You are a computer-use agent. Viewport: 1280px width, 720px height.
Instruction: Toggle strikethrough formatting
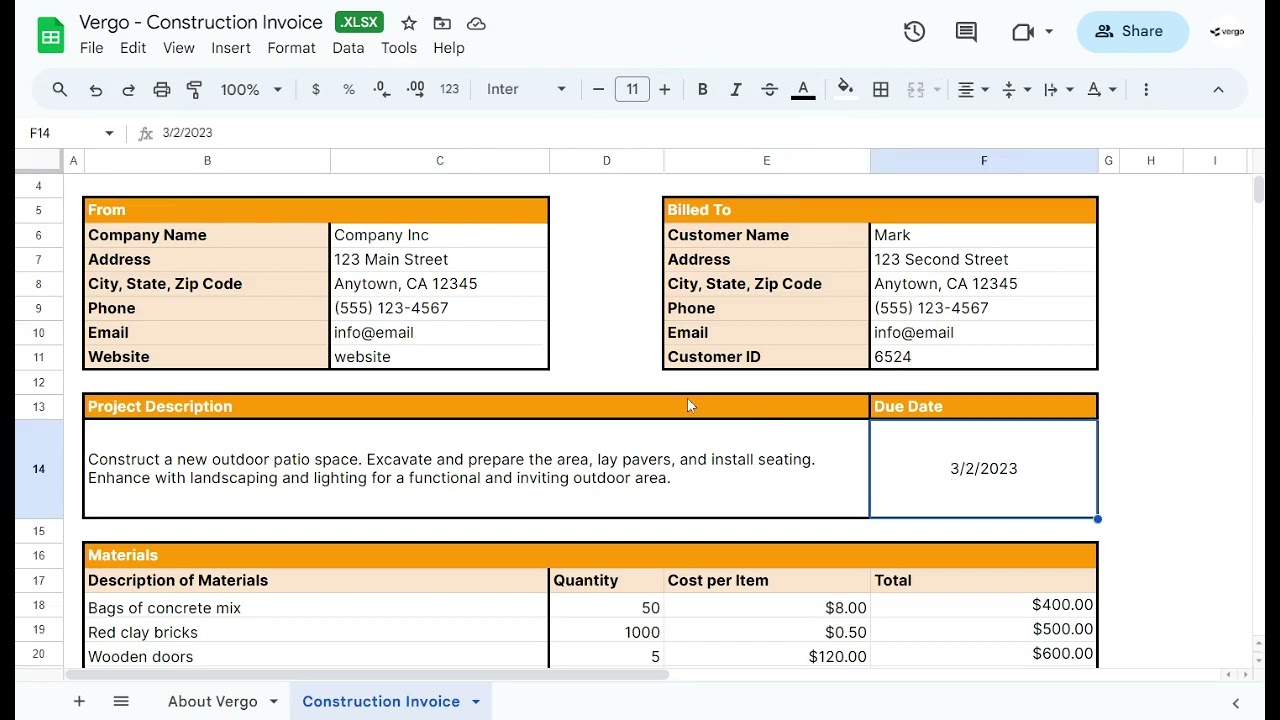point(769,89)
